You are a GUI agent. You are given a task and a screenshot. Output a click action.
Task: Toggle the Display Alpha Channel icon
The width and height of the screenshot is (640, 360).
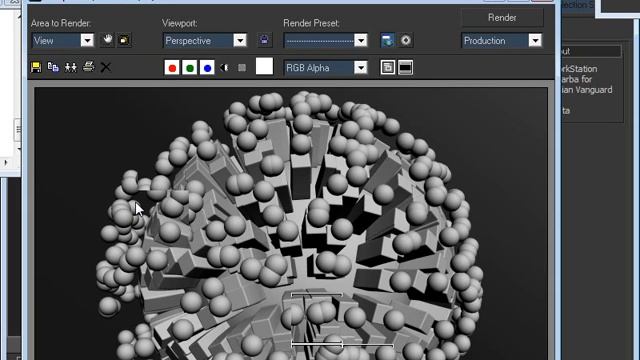coord(224,68)
